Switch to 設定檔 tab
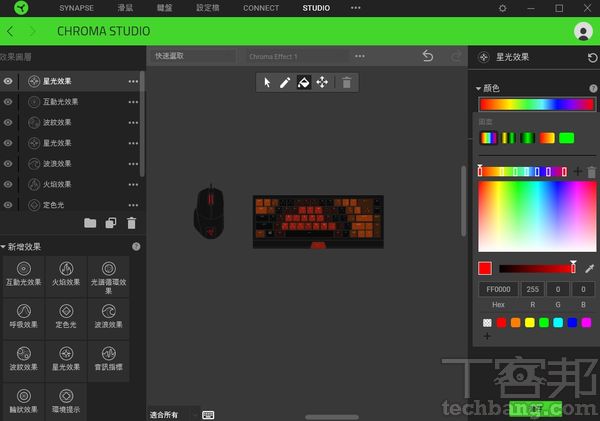 (208, 8)
